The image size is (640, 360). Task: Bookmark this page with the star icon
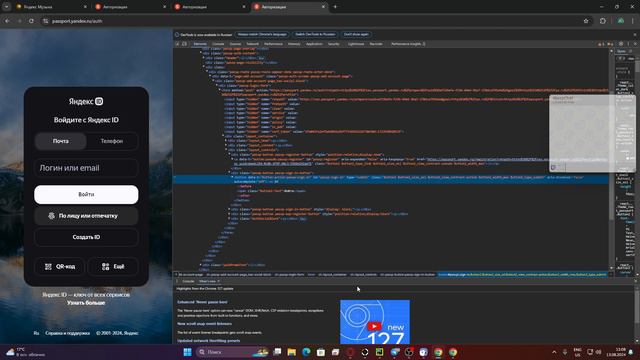586,21
